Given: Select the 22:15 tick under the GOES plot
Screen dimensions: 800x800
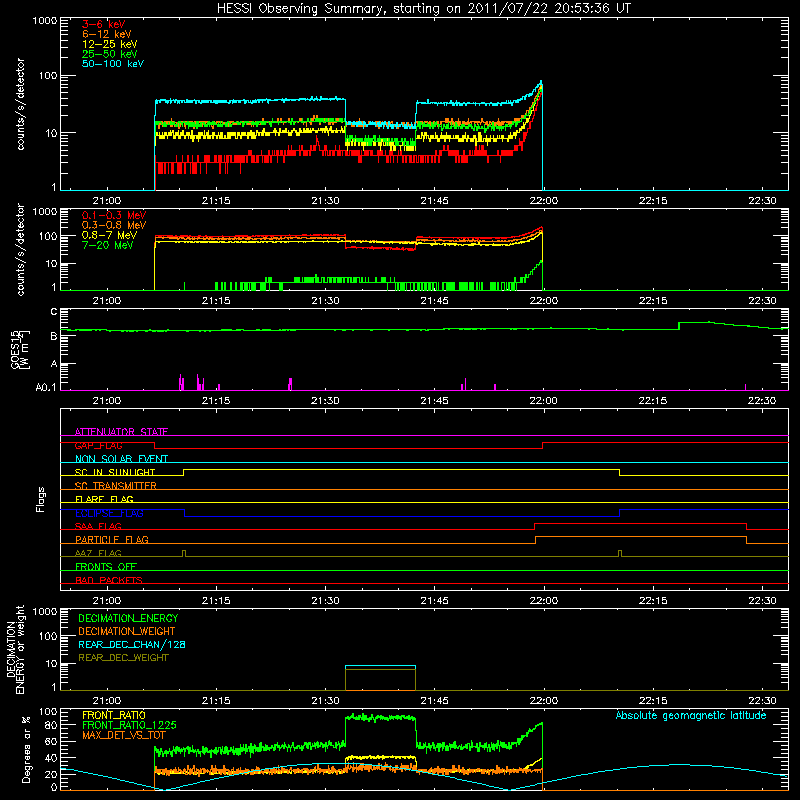Looking at the screenshot, I should (653, 401).
